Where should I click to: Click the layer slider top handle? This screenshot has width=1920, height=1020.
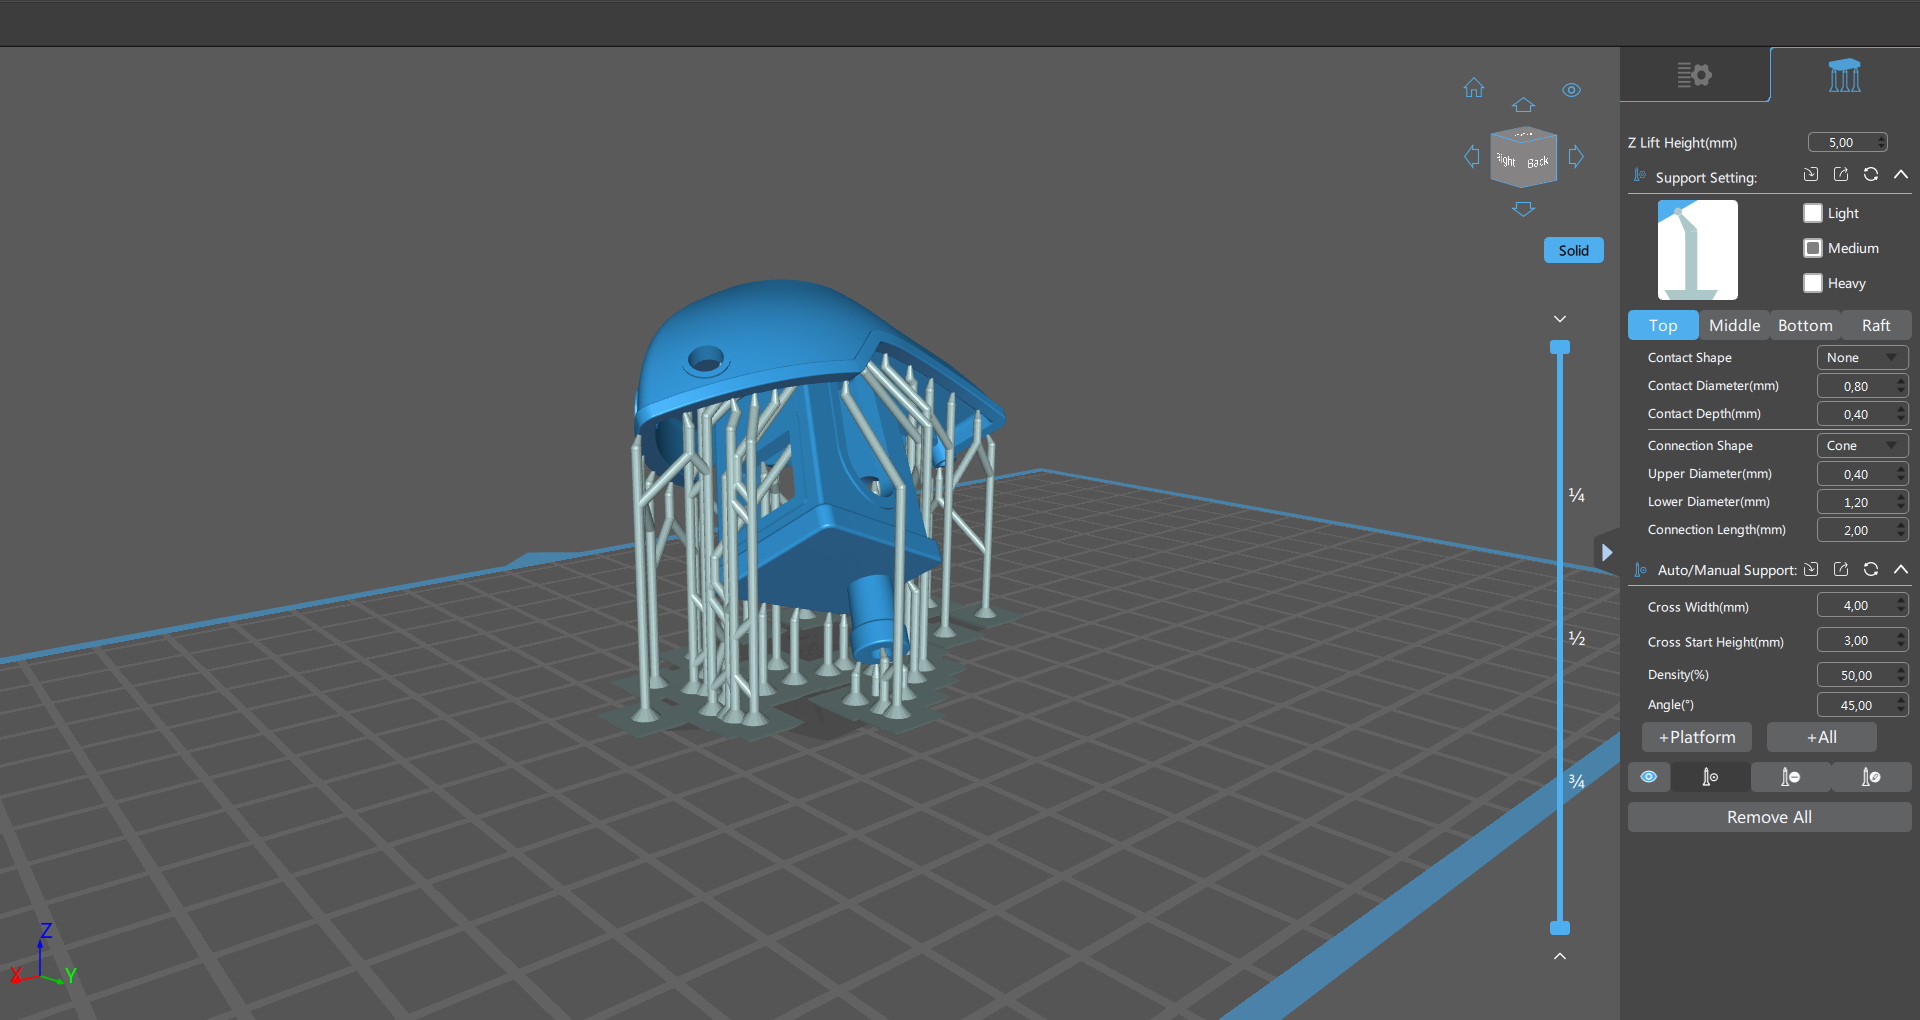point(1560,347)
